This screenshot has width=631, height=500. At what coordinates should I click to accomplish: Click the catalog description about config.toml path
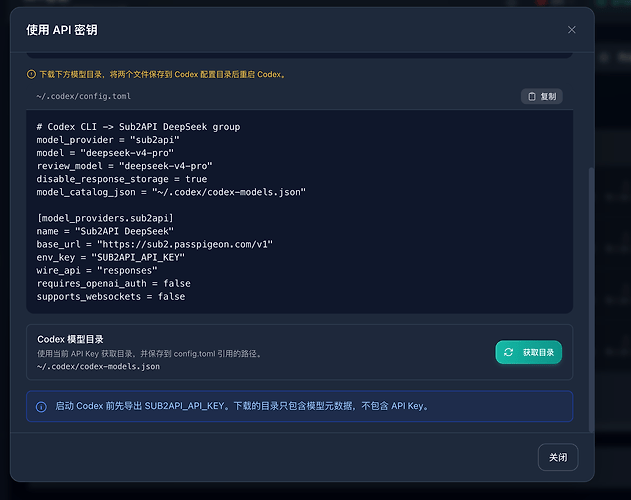click(x=150, y=353)
